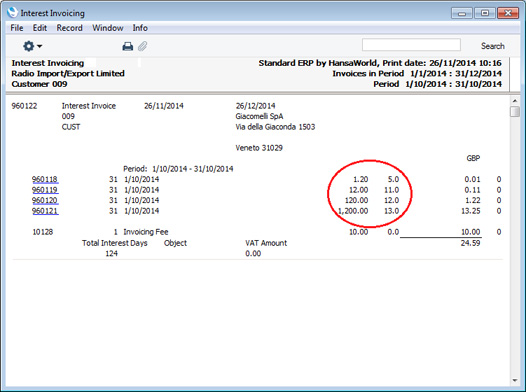The width and height of the screenshot is (526, 392).
Task: Click the paperclip attachments icon
Action: (143, 46)
